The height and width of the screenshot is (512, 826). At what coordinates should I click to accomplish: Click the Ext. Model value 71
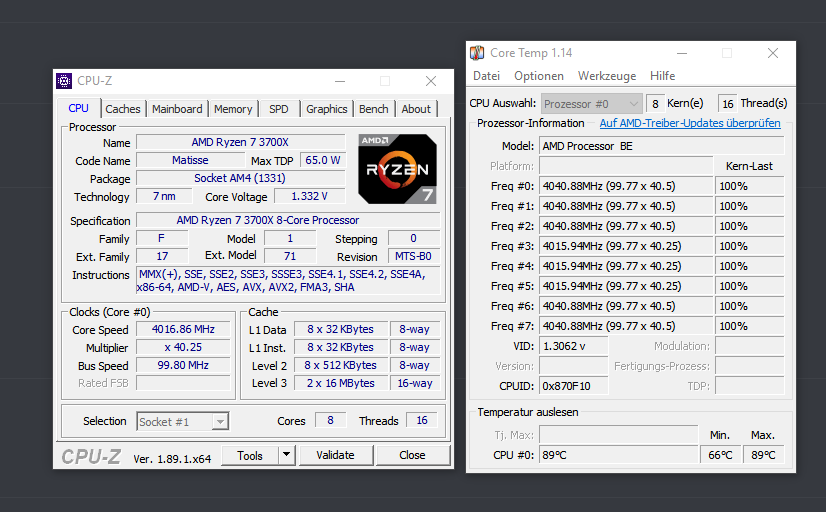click(290, 257)
